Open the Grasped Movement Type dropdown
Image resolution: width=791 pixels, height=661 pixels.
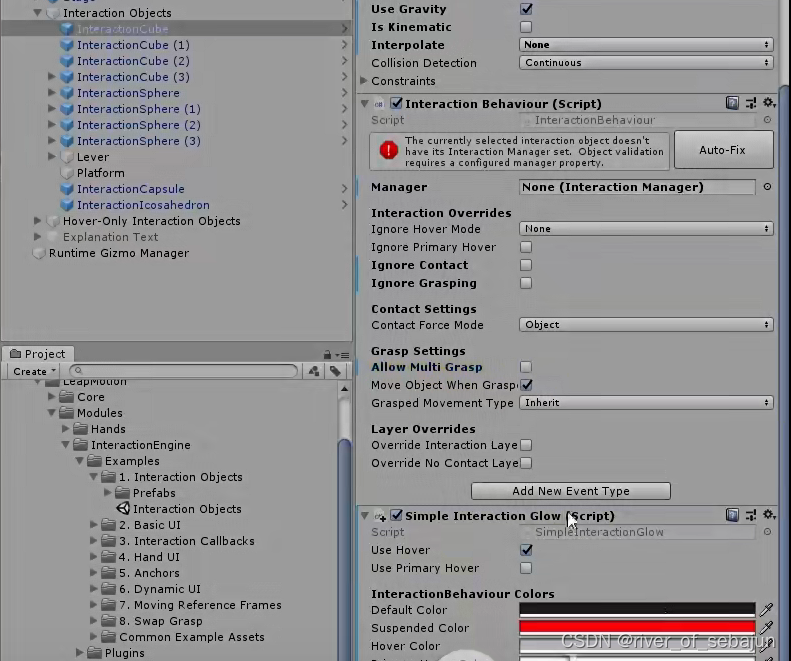pyautogui.click(x=646, y=403)
